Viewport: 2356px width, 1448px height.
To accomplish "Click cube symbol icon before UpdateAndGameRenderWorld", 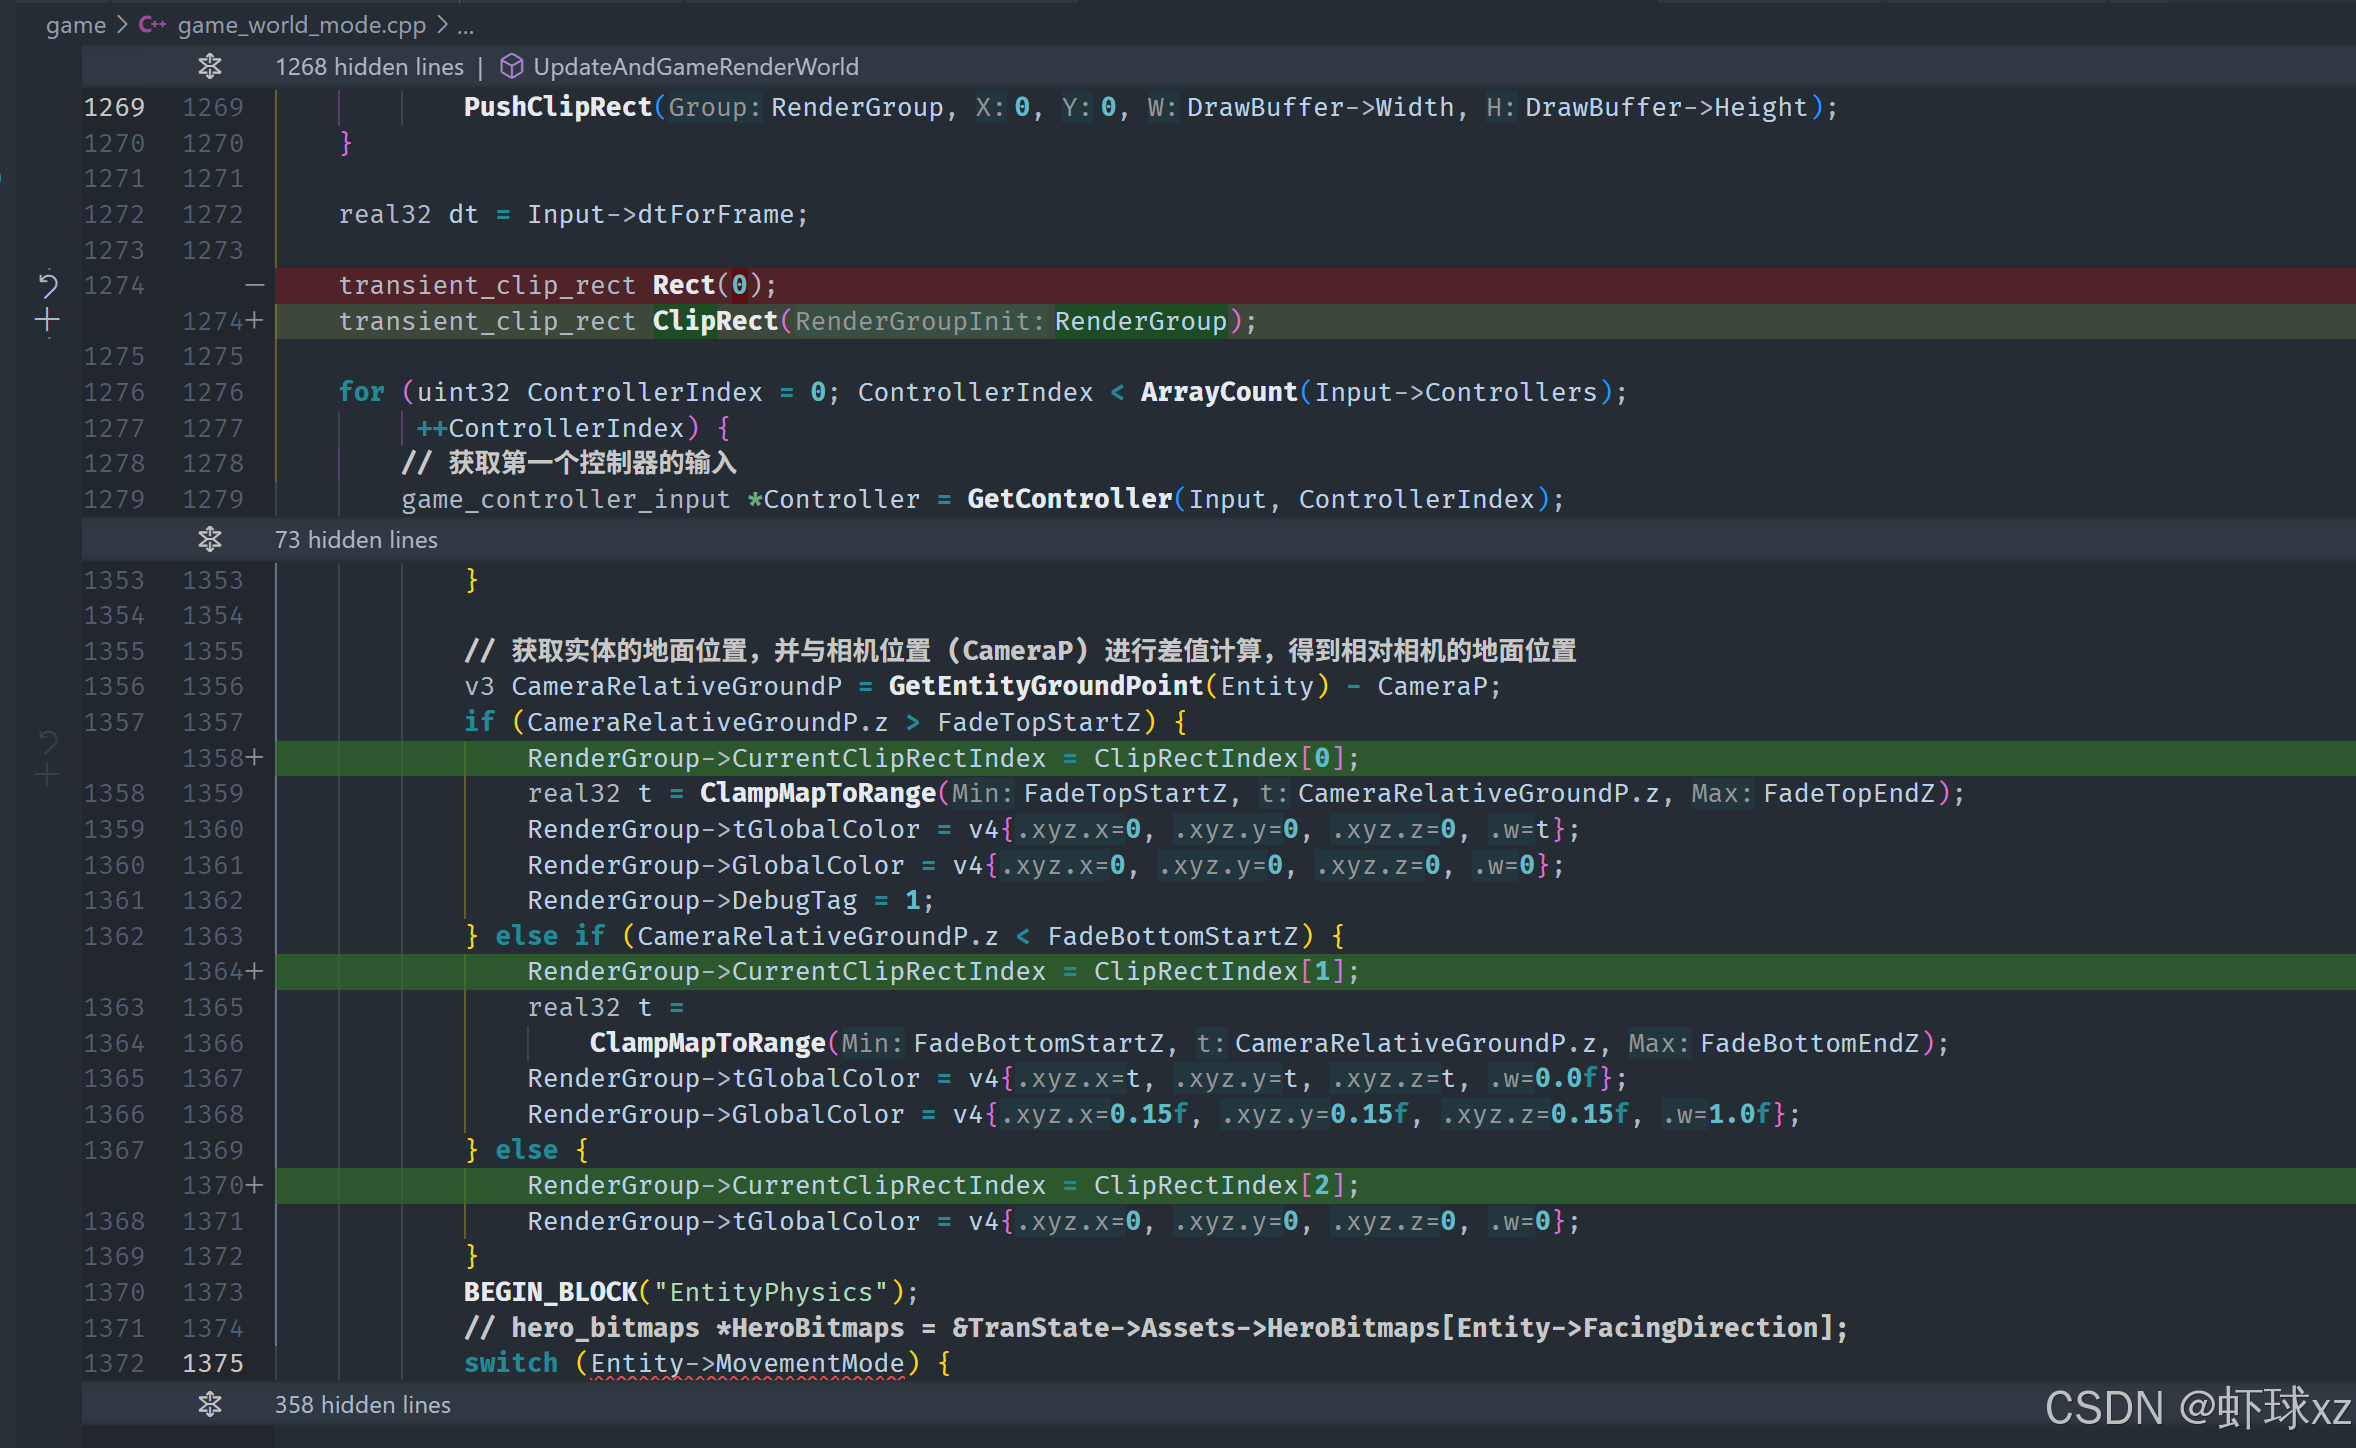I will pos(511,67).
